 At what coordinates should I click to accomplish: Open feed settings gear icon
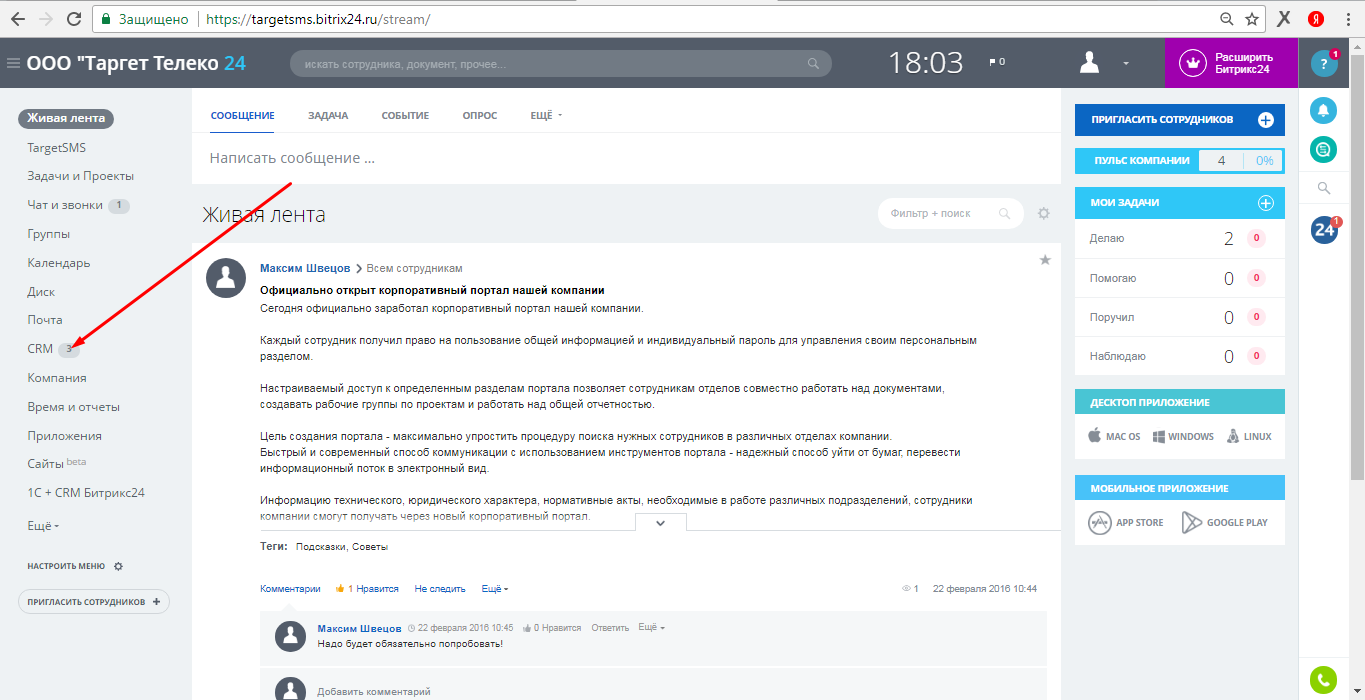point(1044,213)
